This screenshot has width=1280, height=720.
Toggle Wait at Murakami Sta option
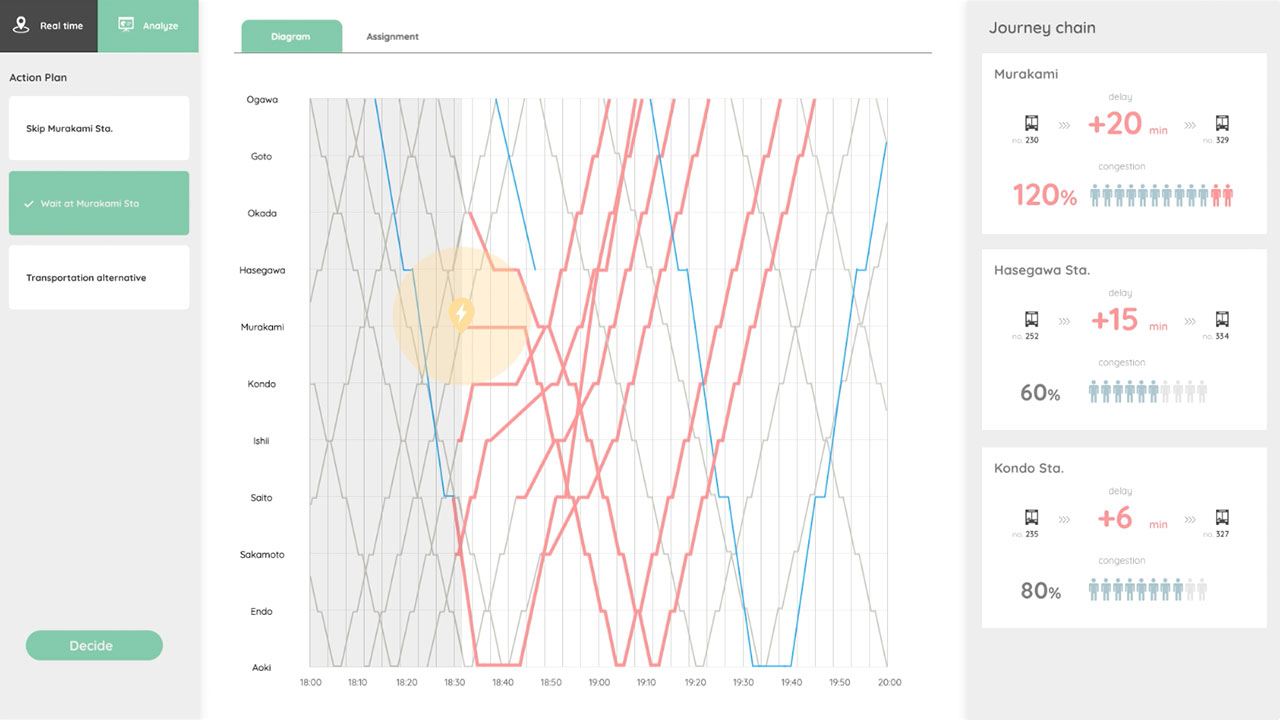(99, 203)
